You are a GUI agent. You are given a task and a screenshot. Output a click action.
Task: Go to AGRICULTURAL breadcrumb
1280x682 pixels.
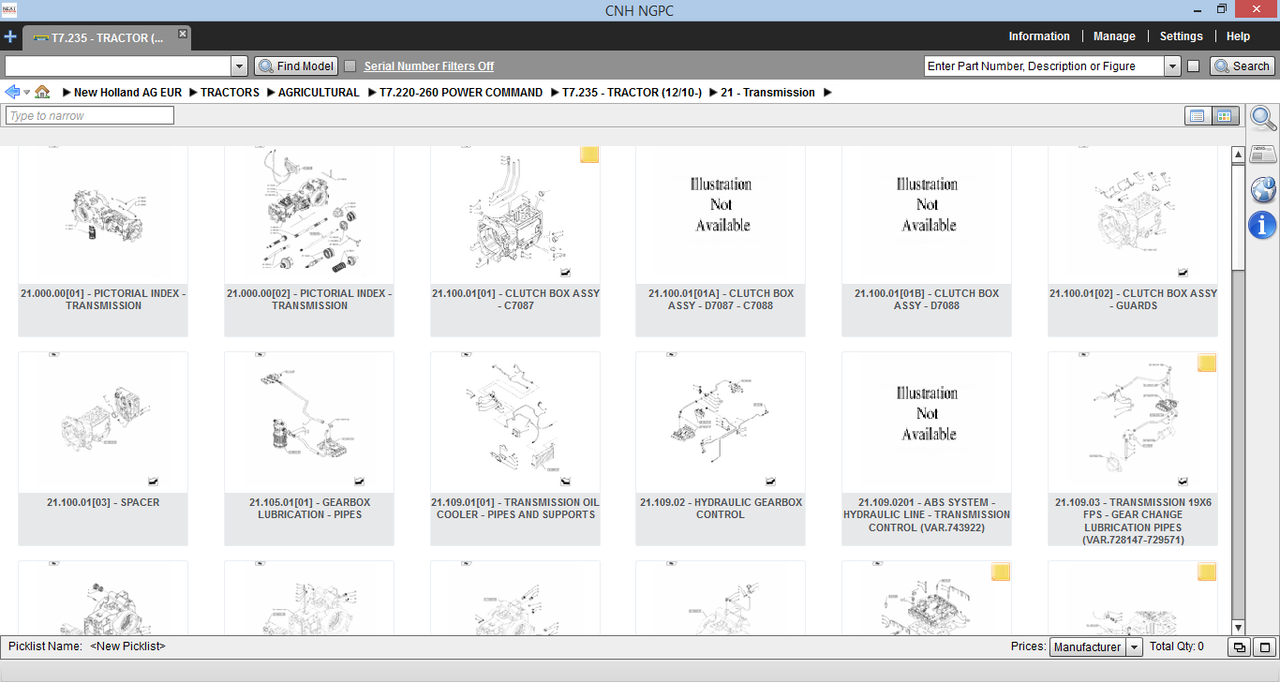(x=319, y=92)
